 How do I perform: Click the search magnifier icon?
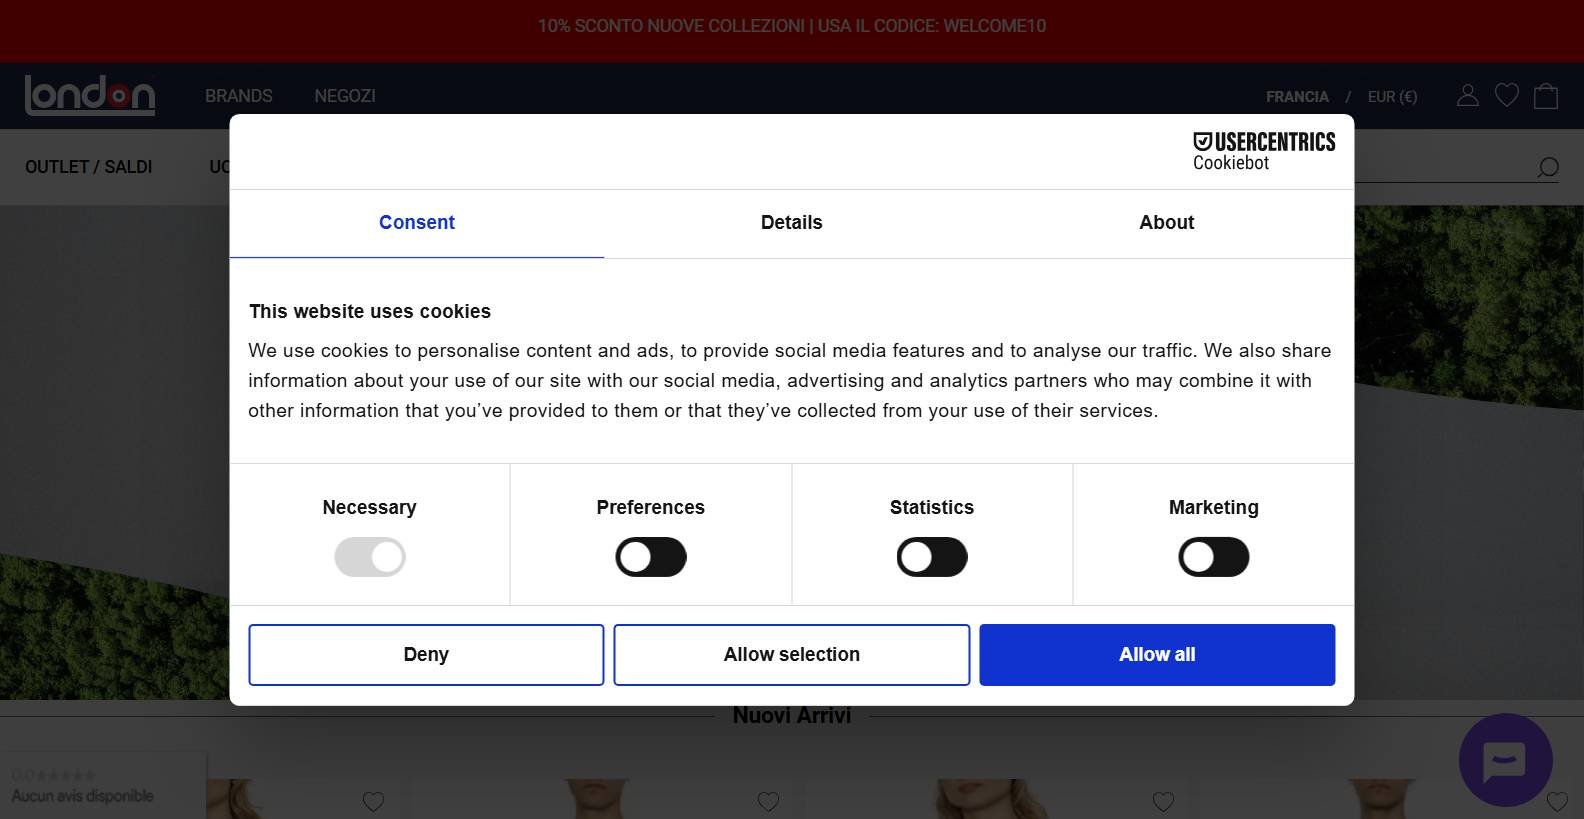(1548, 168)
